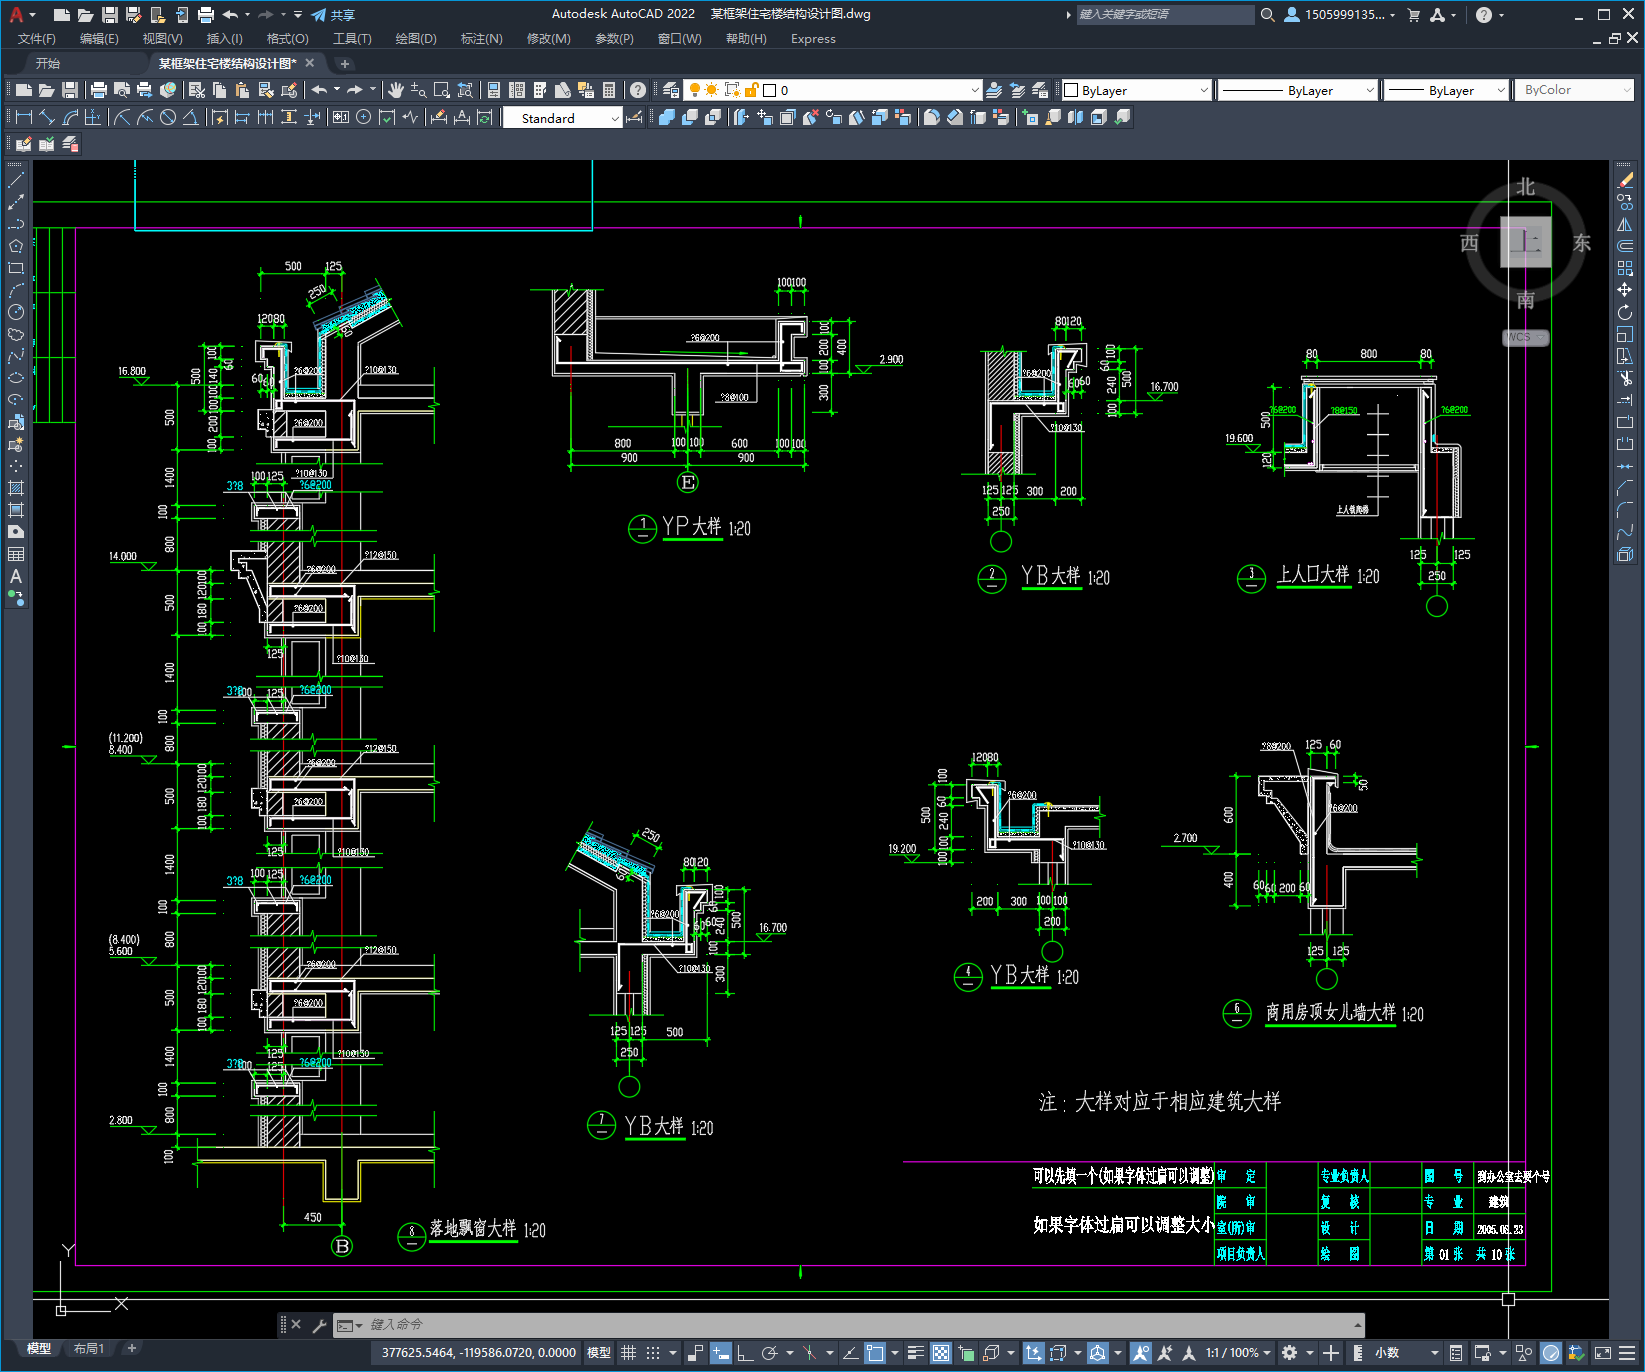Image resolution: width=1645 pixels, height=1372 pixels.
Task: Select the Move tool in right toolbar
Action: click(x=1625, y=290)
